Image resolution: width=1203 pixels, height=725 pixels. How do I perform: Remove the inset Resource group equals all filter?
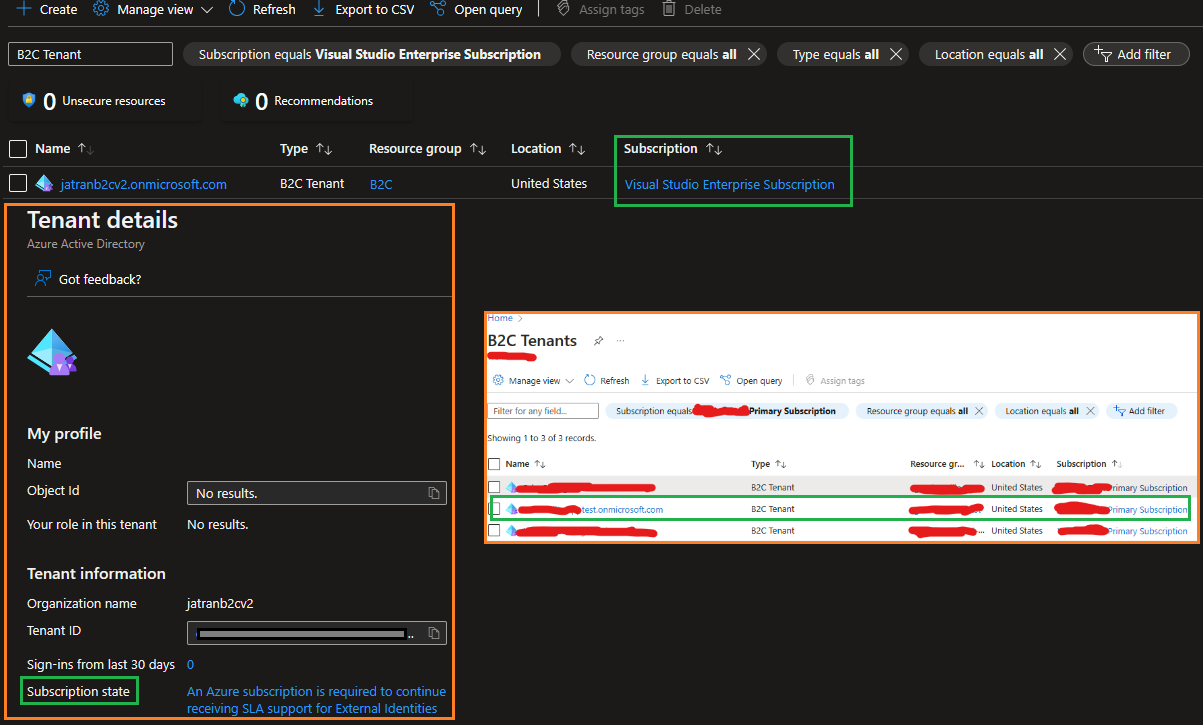[979, 411]
